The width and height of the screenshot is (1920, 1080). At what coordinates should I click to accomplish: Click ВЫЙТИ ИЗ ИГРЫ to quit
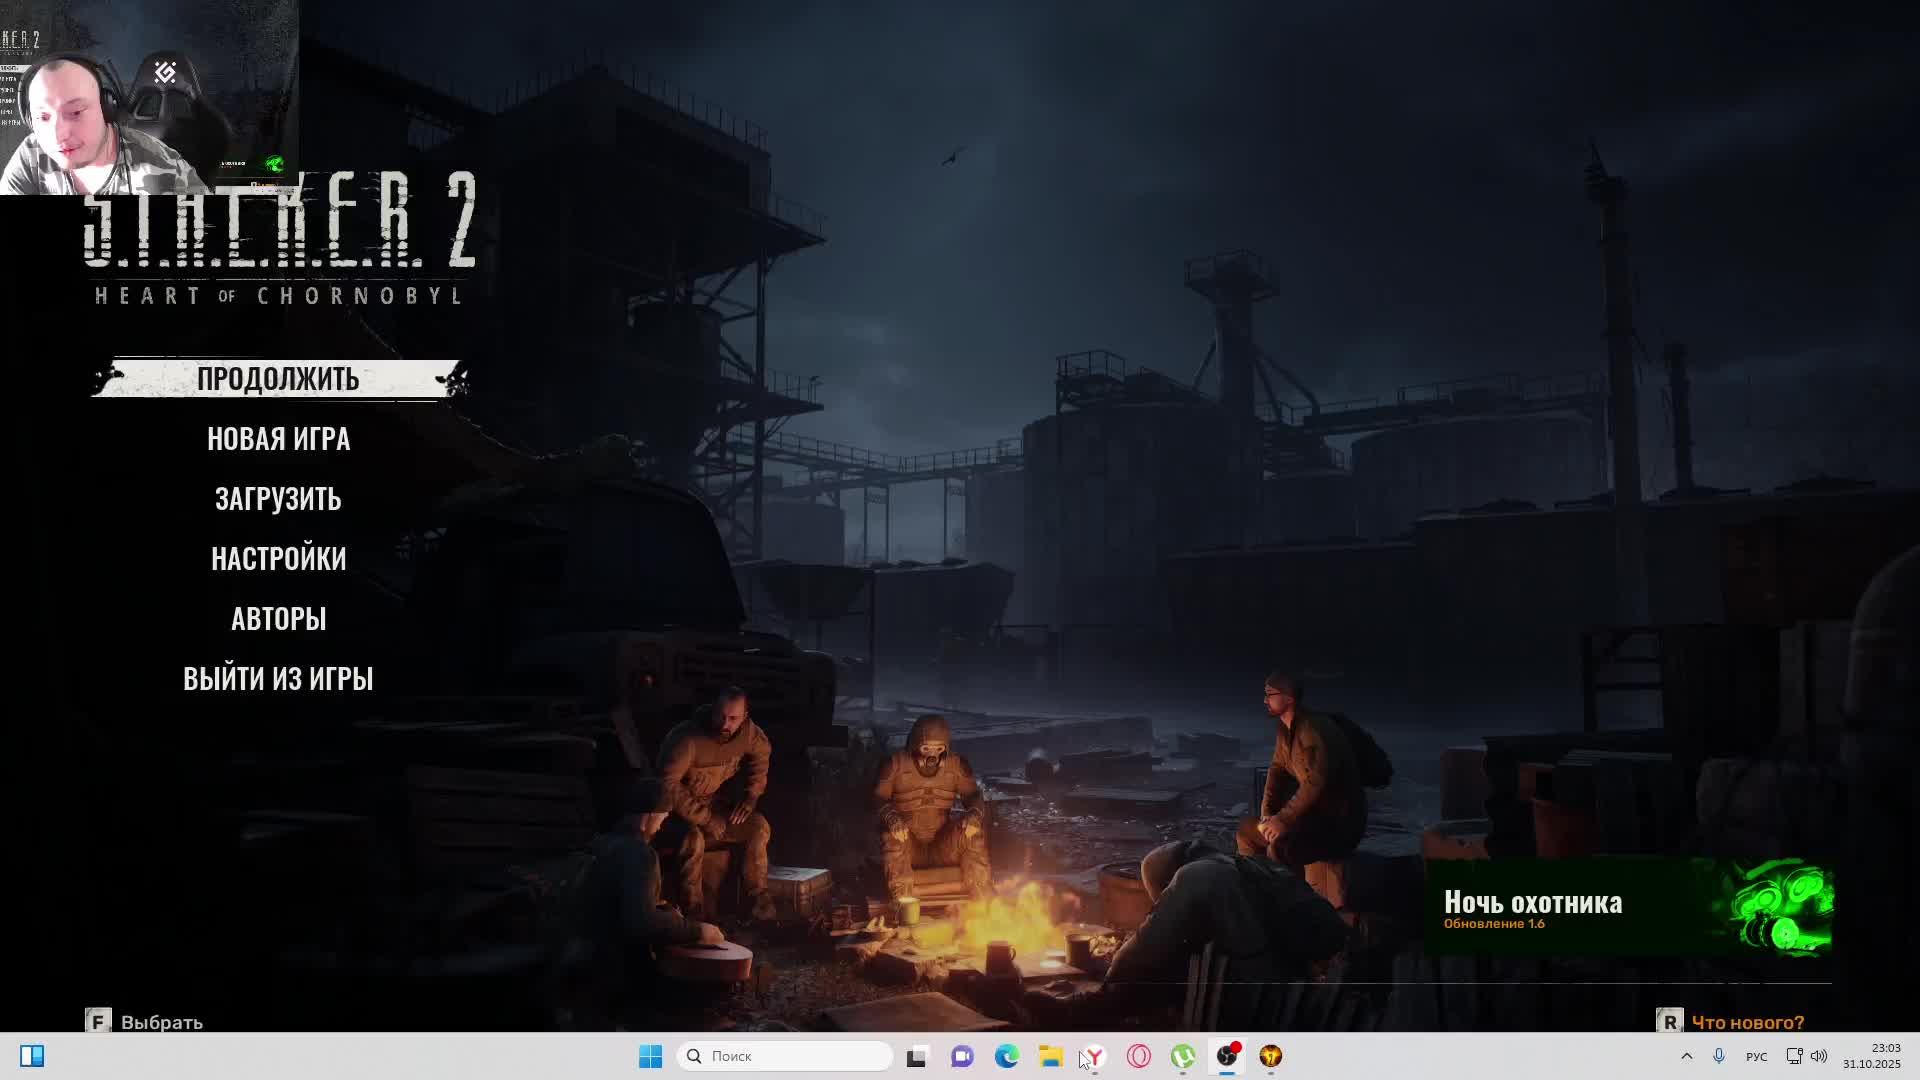(278, 679)
